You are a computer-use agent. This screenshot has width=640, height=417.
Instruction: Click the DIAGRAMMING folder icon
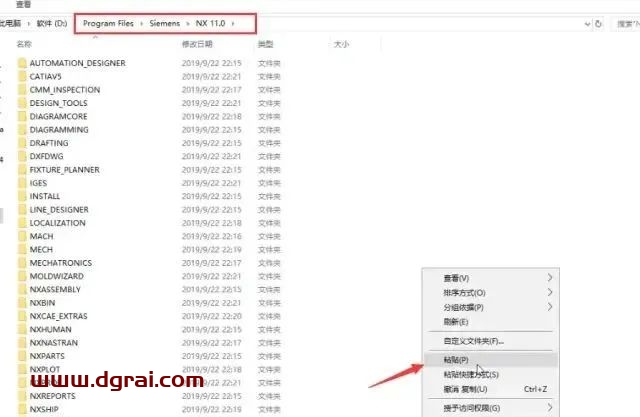click(x=22, y=130)
